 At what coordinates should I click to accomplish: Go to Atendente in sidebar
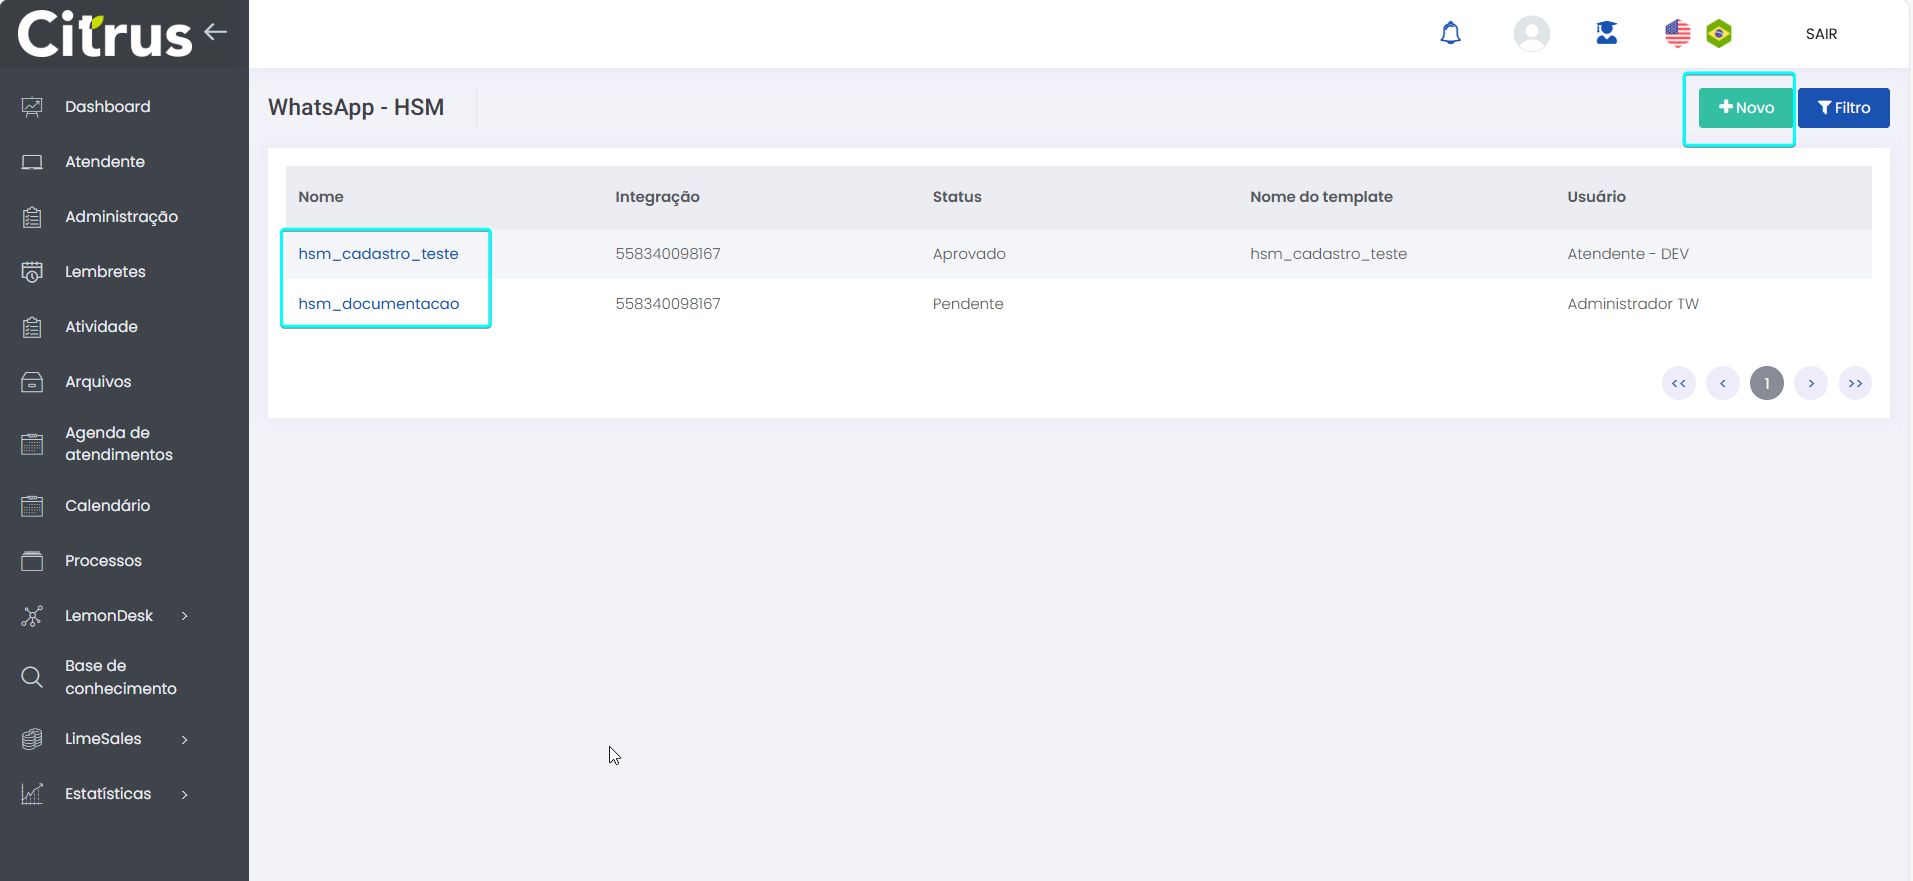(104, 162)
